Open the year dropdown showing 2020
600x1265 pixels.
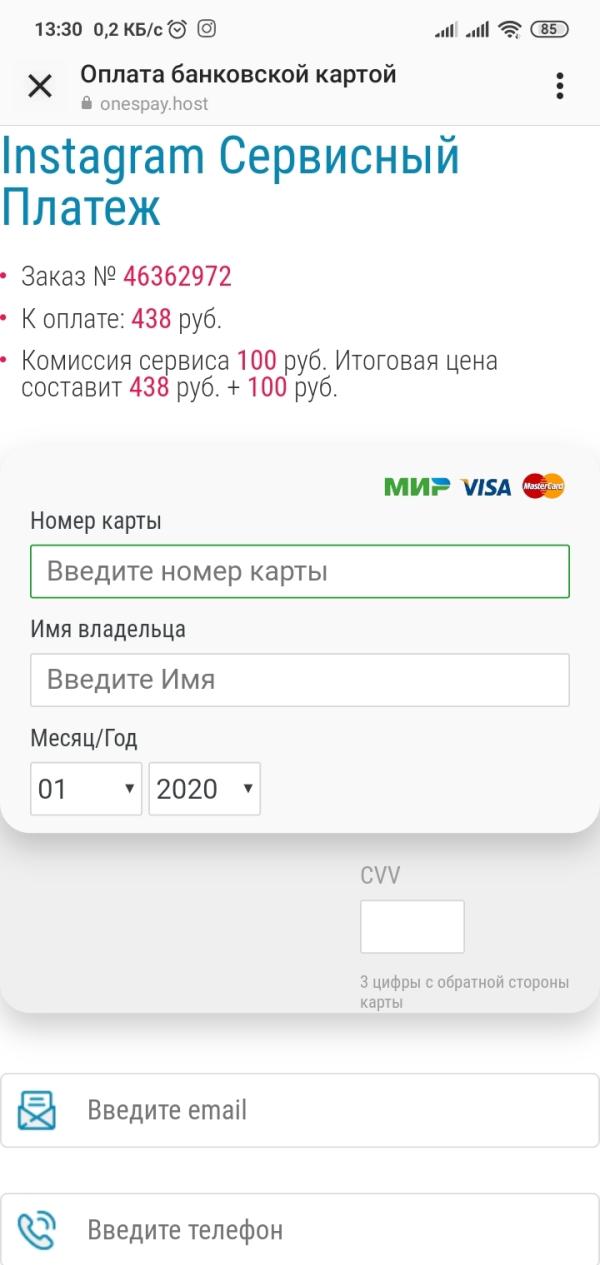pyautogui.click(x=205, y=789)
